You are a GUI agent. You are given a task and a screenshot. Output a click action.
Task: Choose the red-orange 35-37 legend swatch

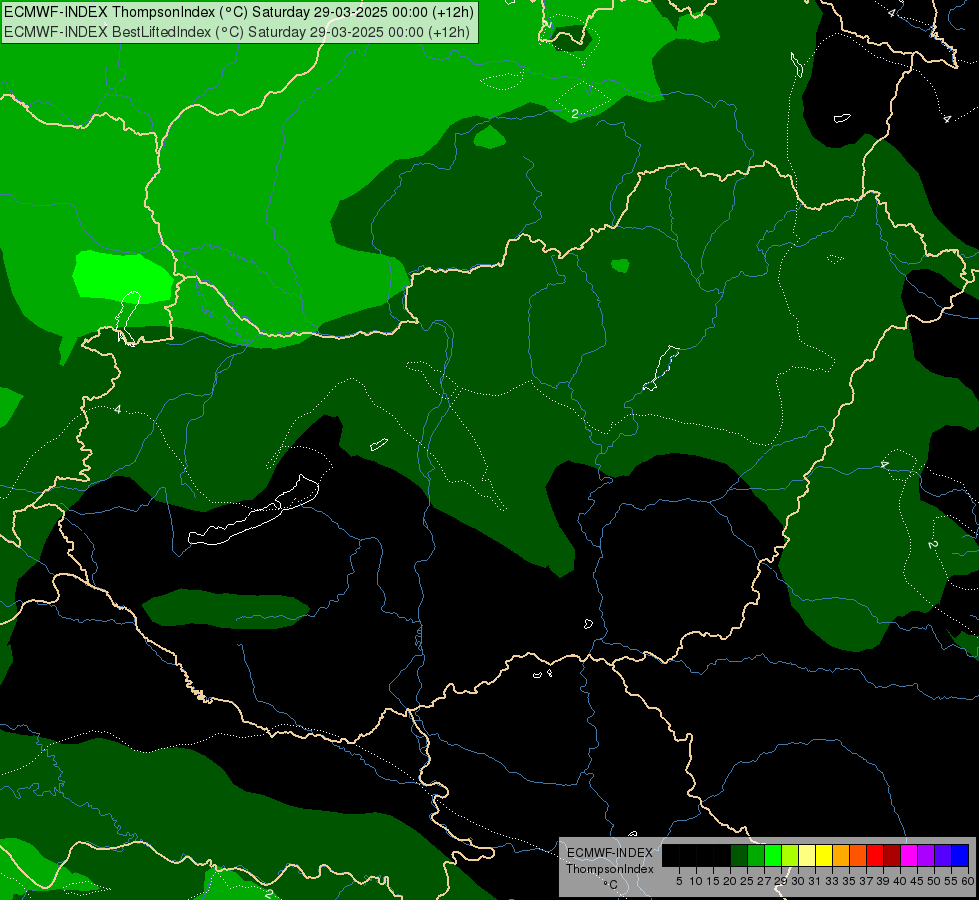(857, 855)
